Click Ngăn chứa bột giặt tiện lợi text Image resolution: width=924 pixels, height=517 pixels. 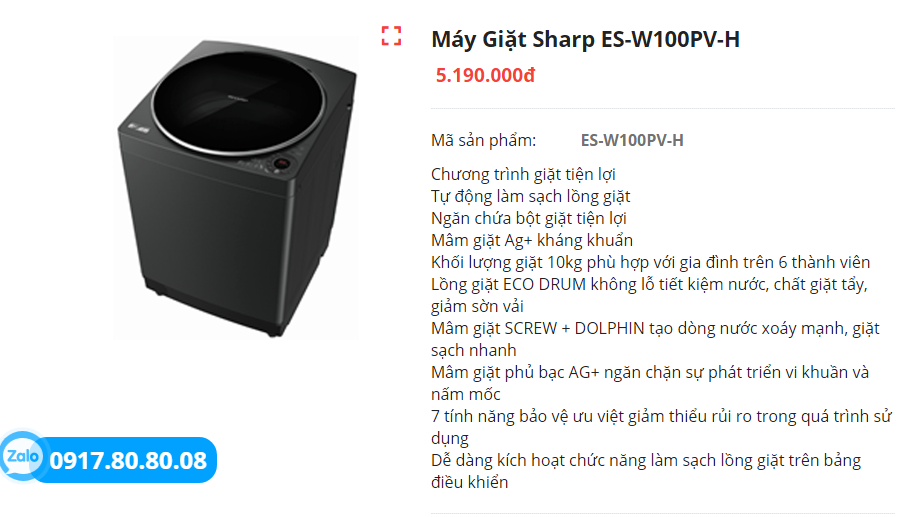point(529,218)
